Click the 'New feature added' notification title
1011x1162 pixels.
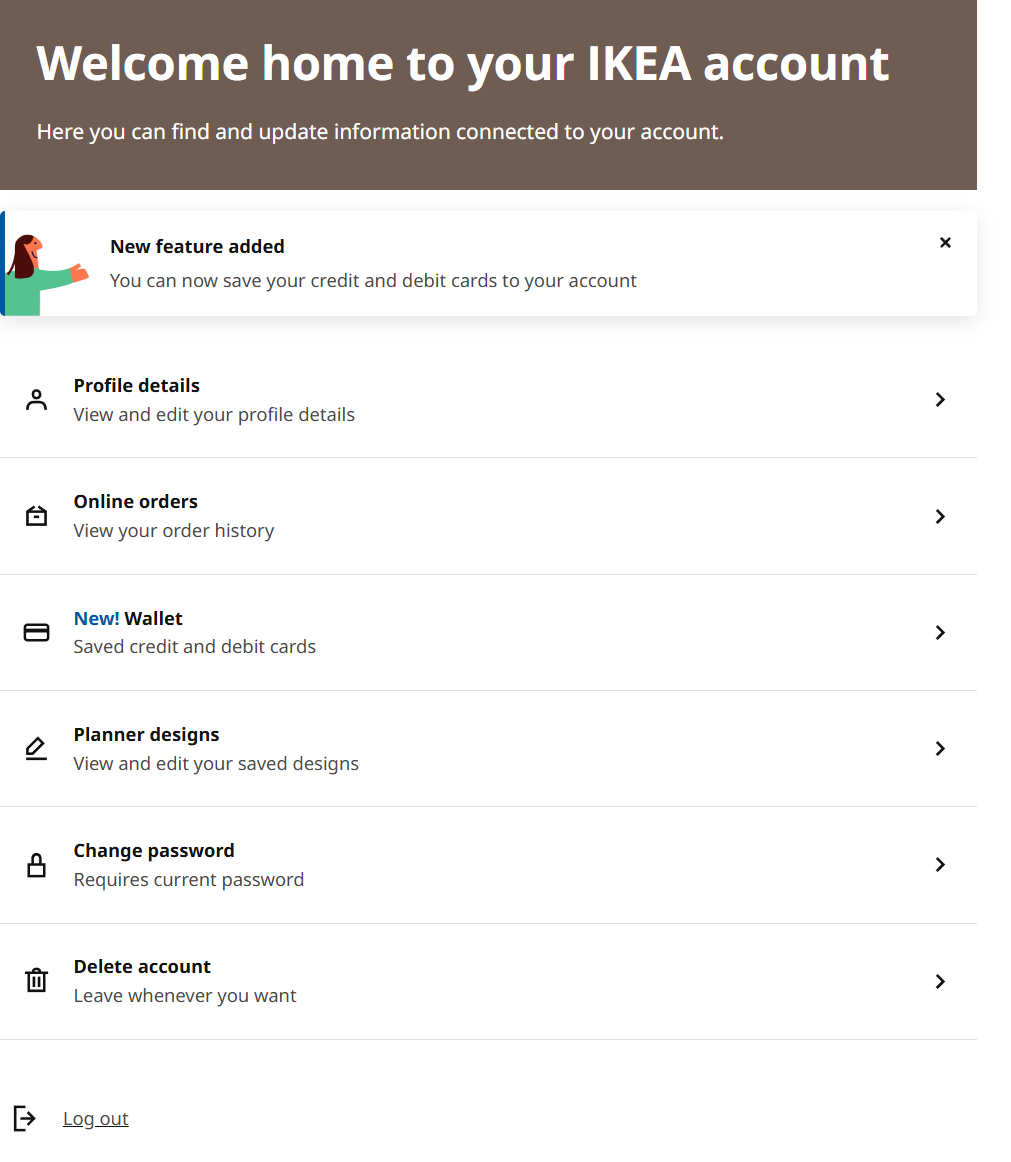click(x=197, y=246)
